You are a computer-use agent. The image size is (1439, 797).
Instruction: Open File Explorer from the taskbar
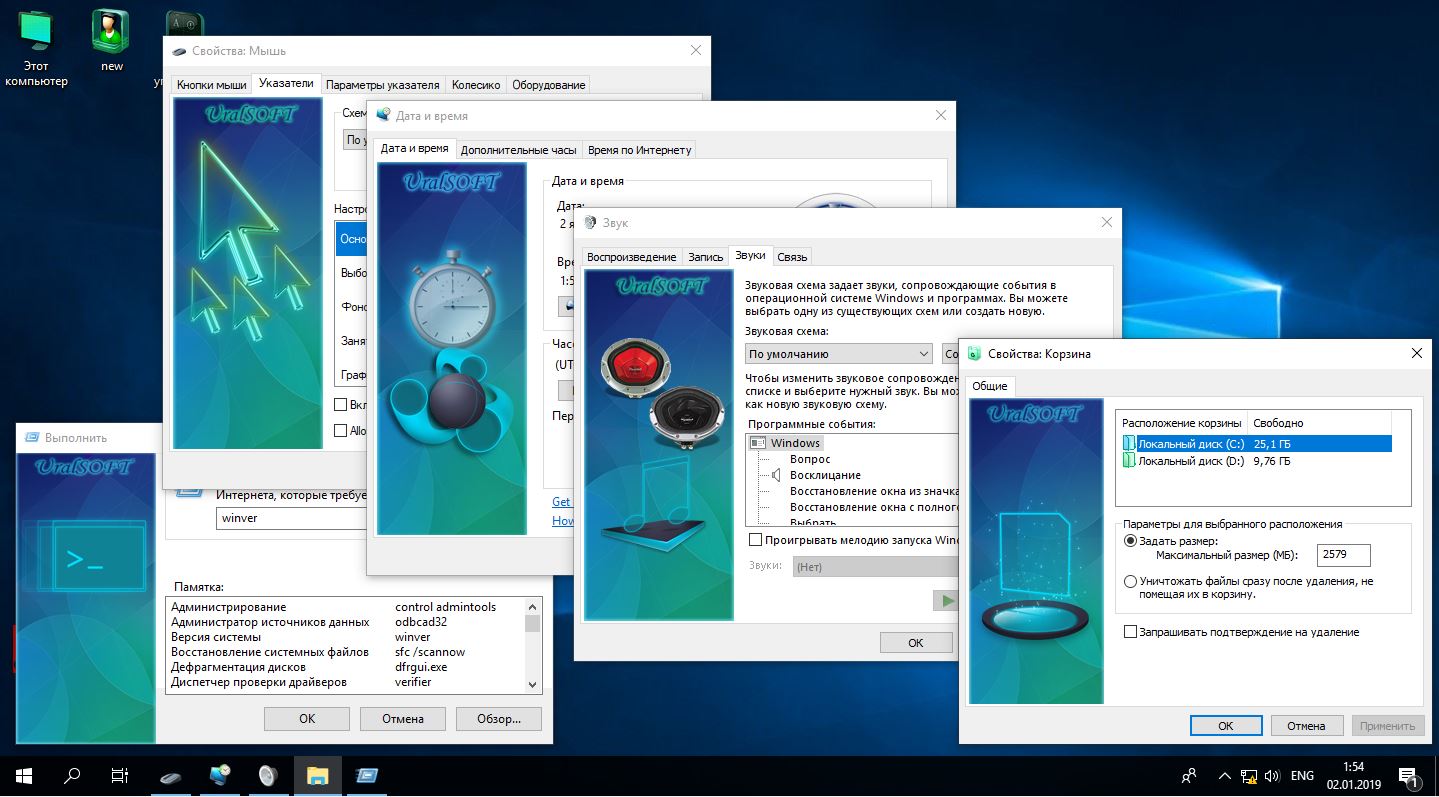pos(317,775)
